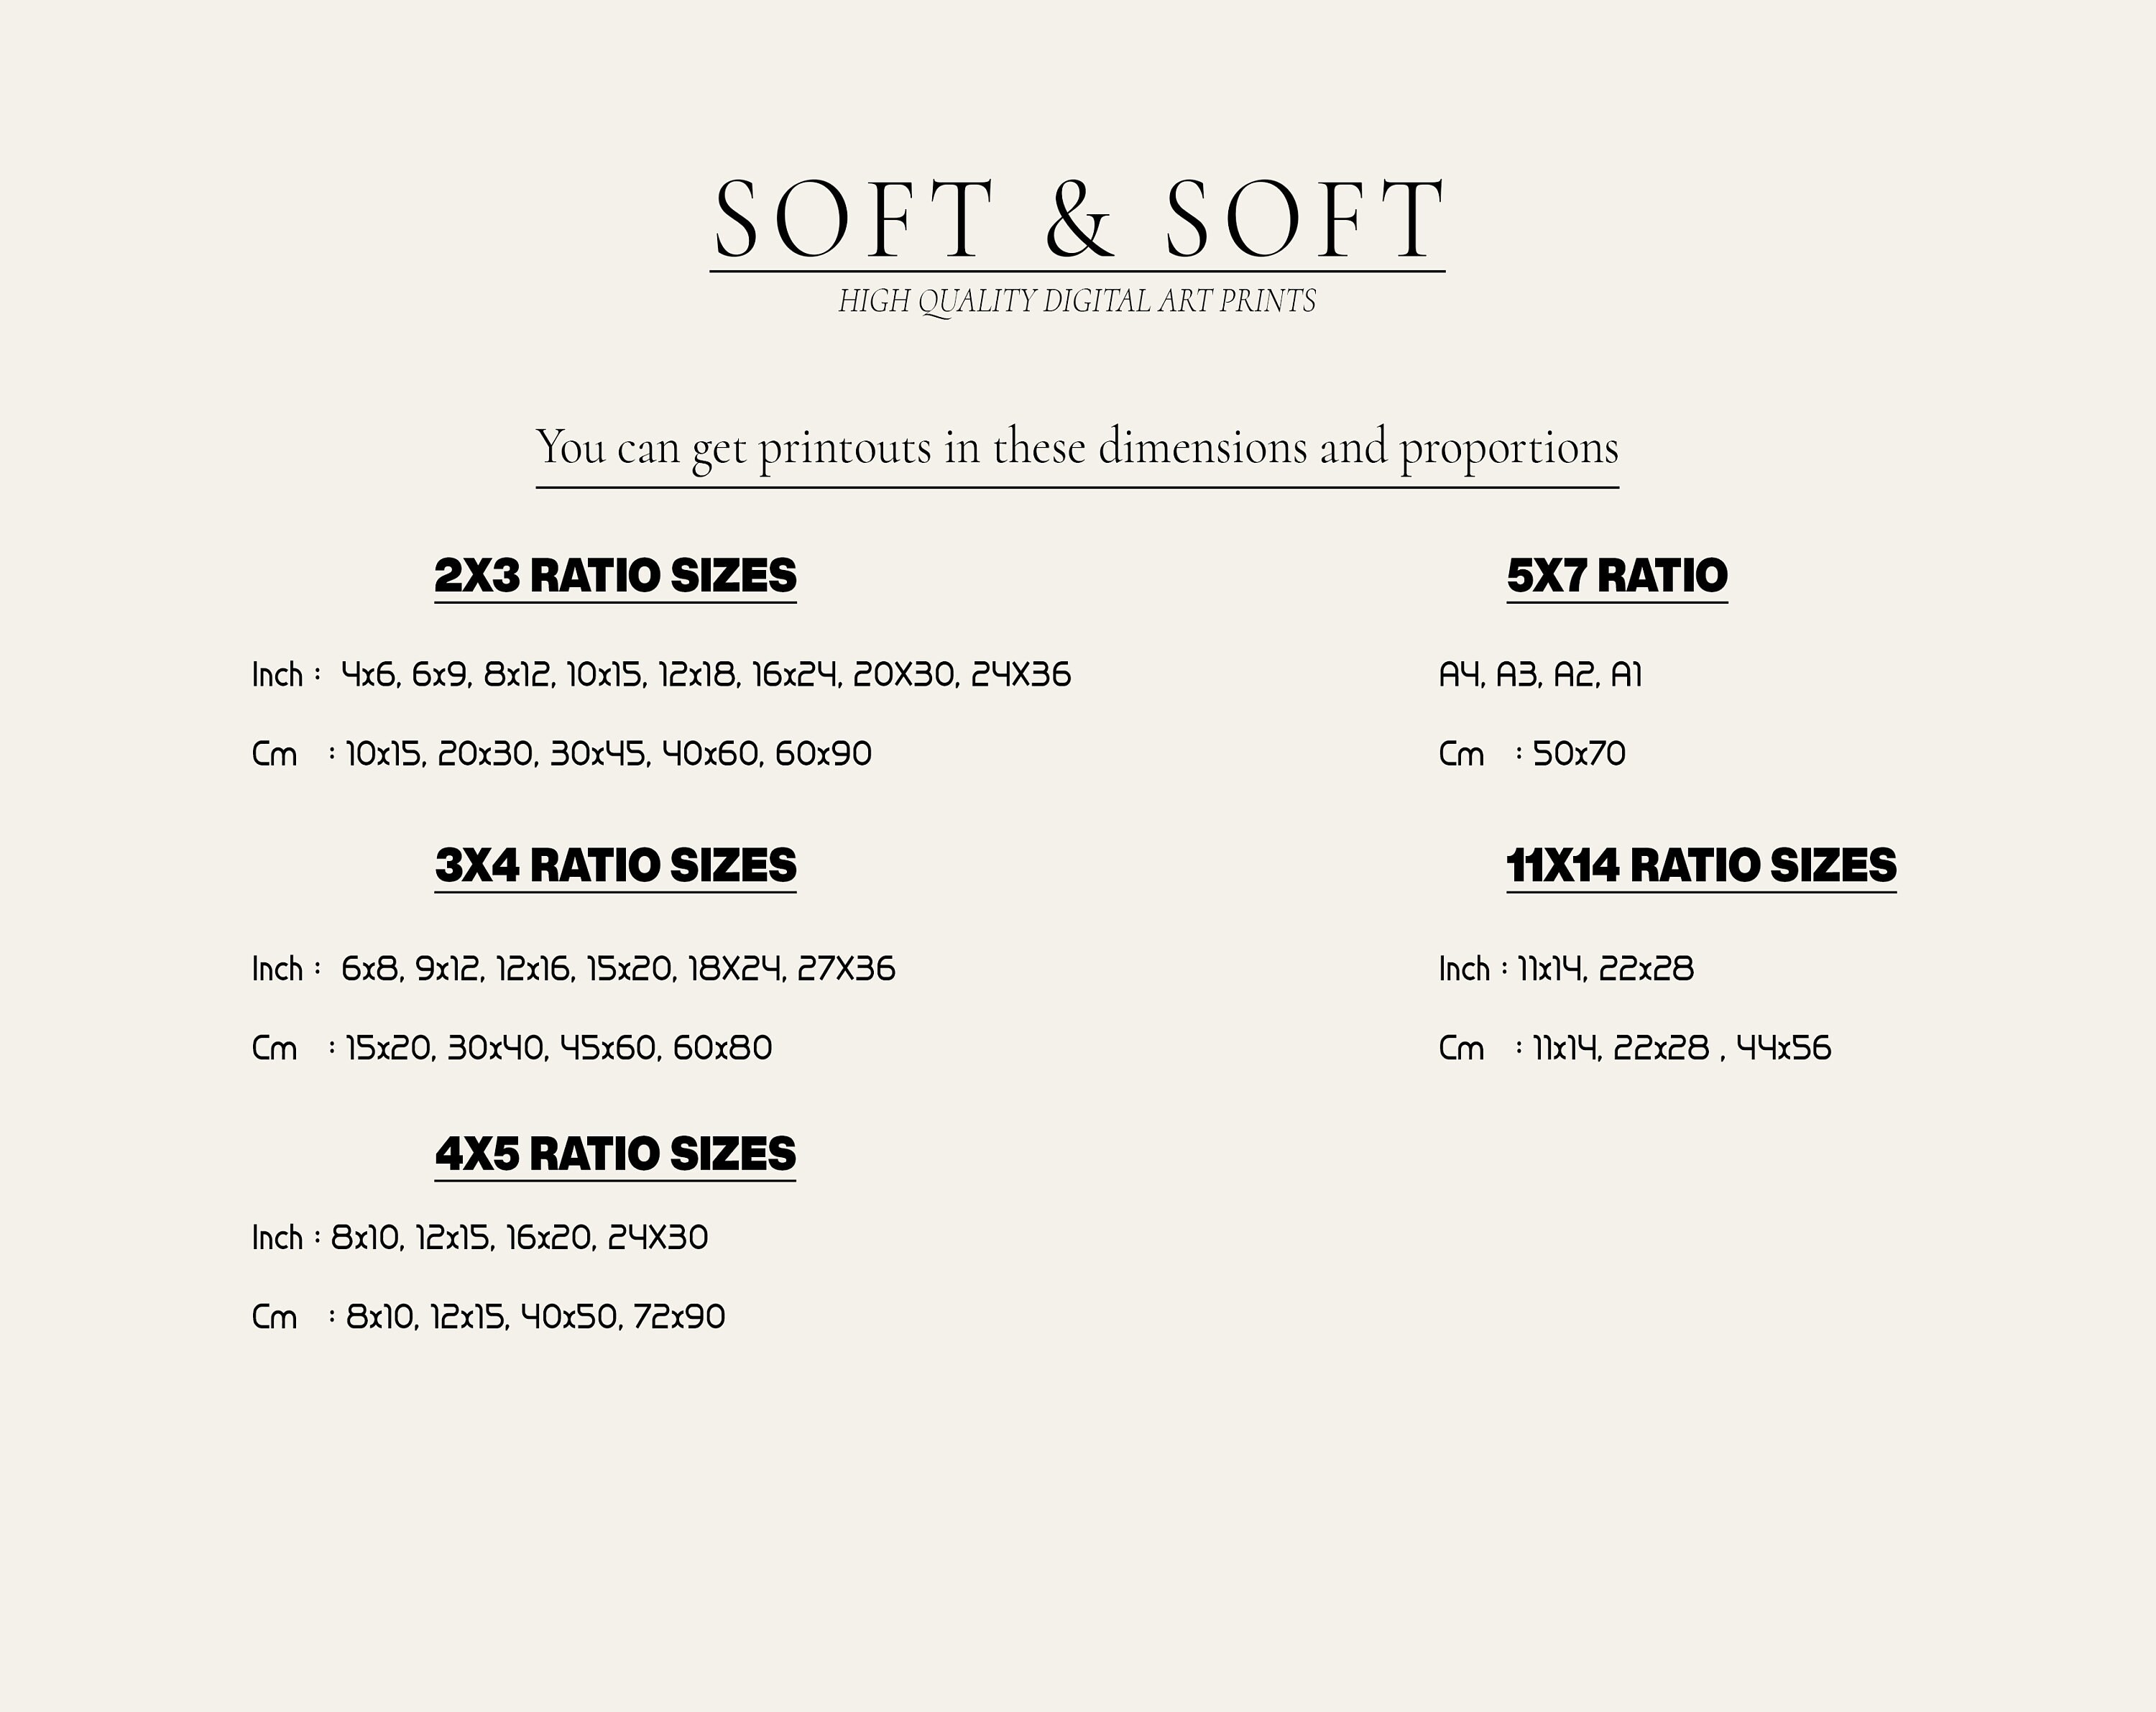Select the 5X7 RATIO heading
Viewport: 2156px width, 1712px height.
(x=1617, y=576)
